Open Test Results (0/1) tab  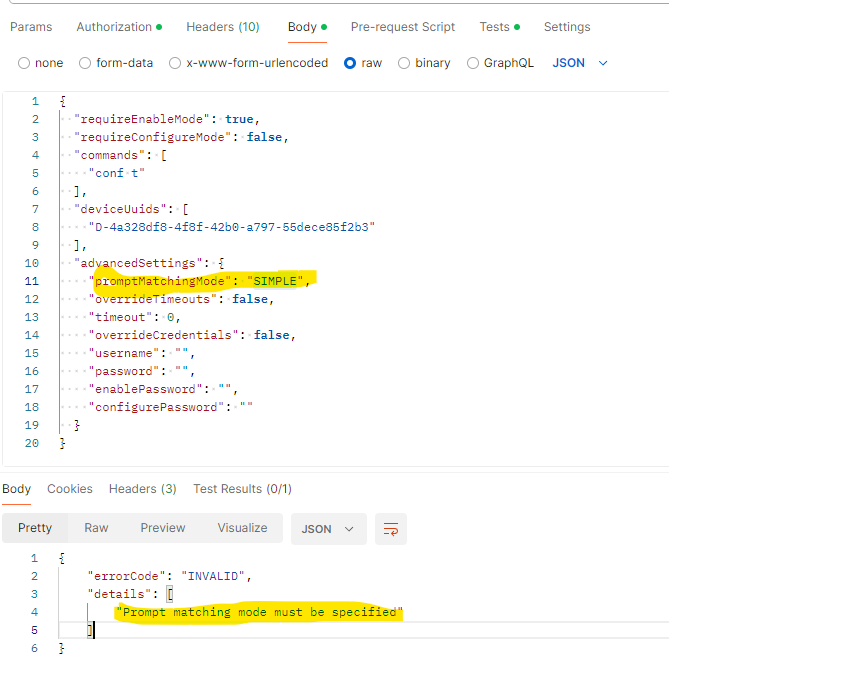point(242,489)
